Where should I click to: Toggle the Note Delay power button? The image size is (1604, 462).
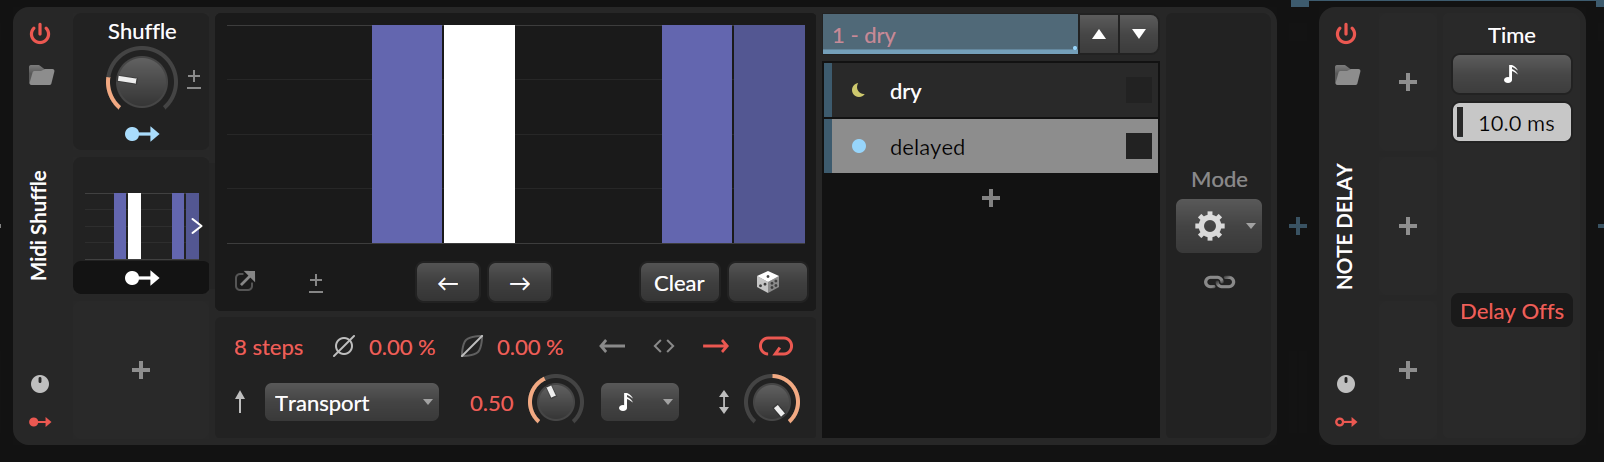[x=1346, y=34]
